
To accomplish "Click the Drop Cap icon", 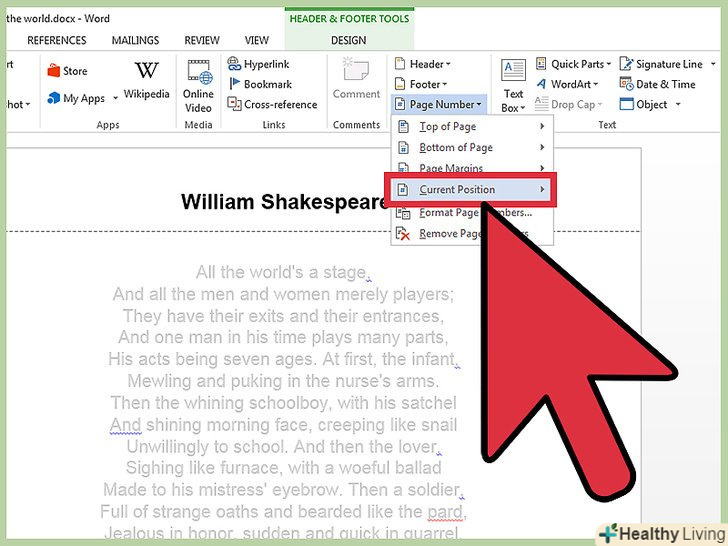I will 541,104.
